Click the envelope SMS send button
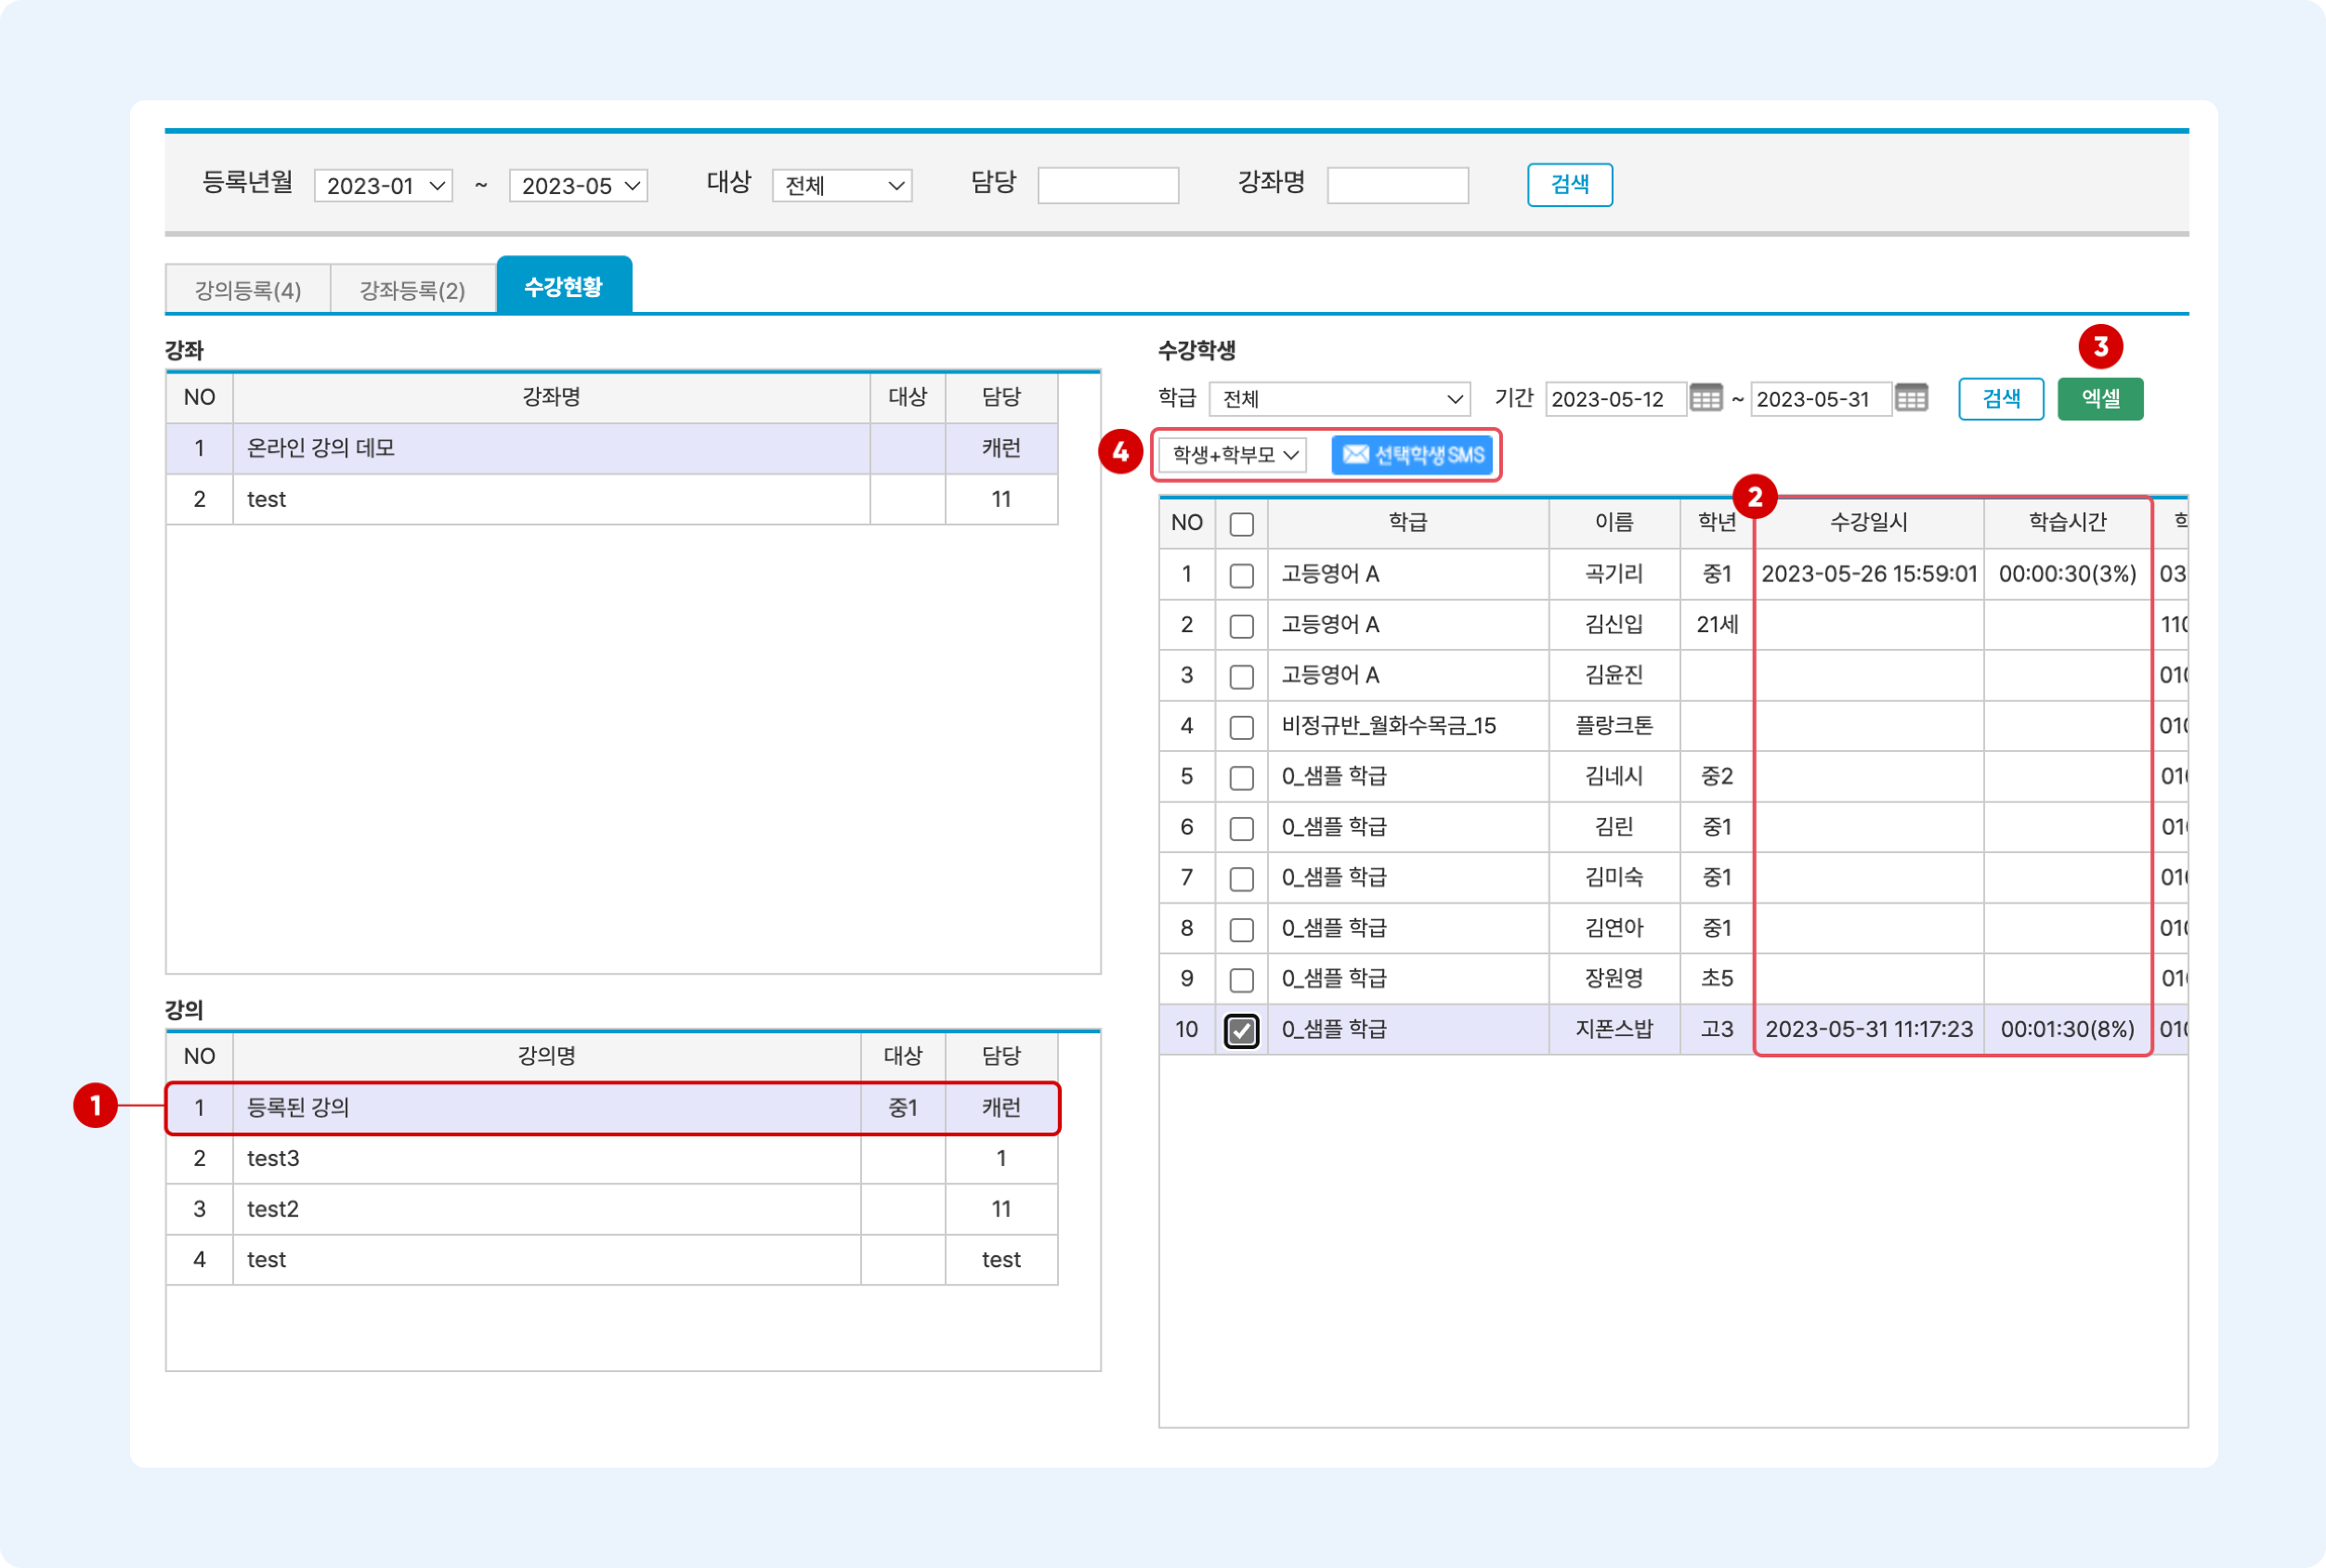 coord(1411,455)
